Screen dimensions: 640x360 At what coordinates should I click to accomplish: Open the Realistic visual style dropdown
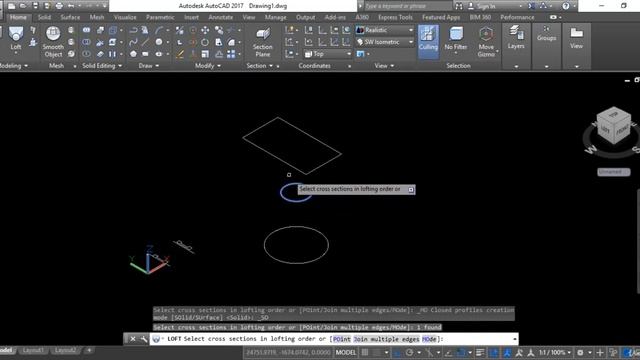pyautogui.click(x=384, y=30)
